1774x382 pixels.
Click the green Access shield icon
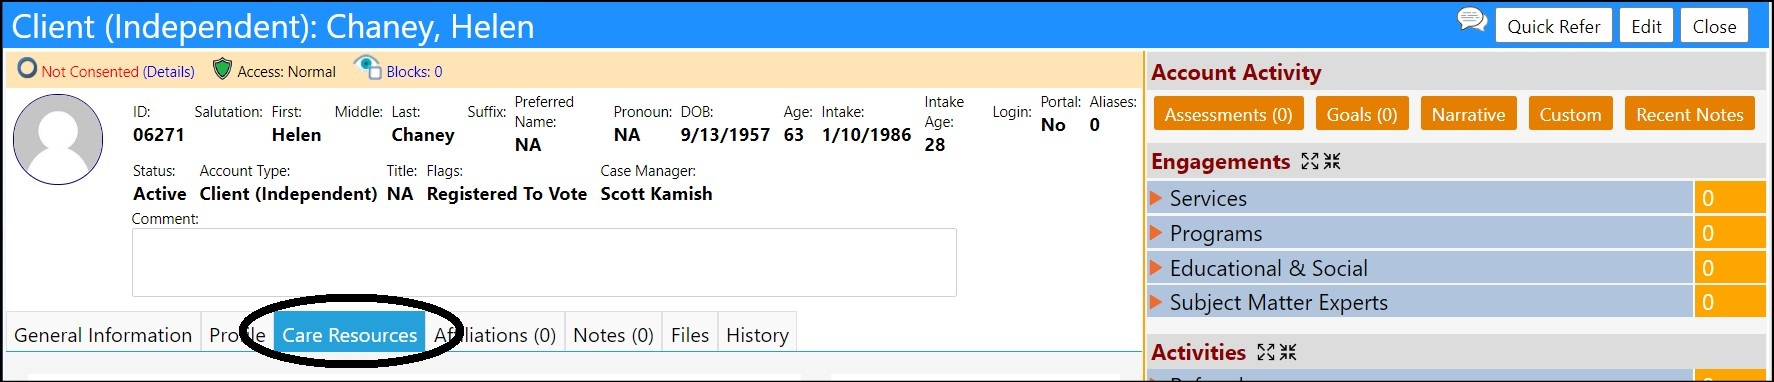point(223,69)
